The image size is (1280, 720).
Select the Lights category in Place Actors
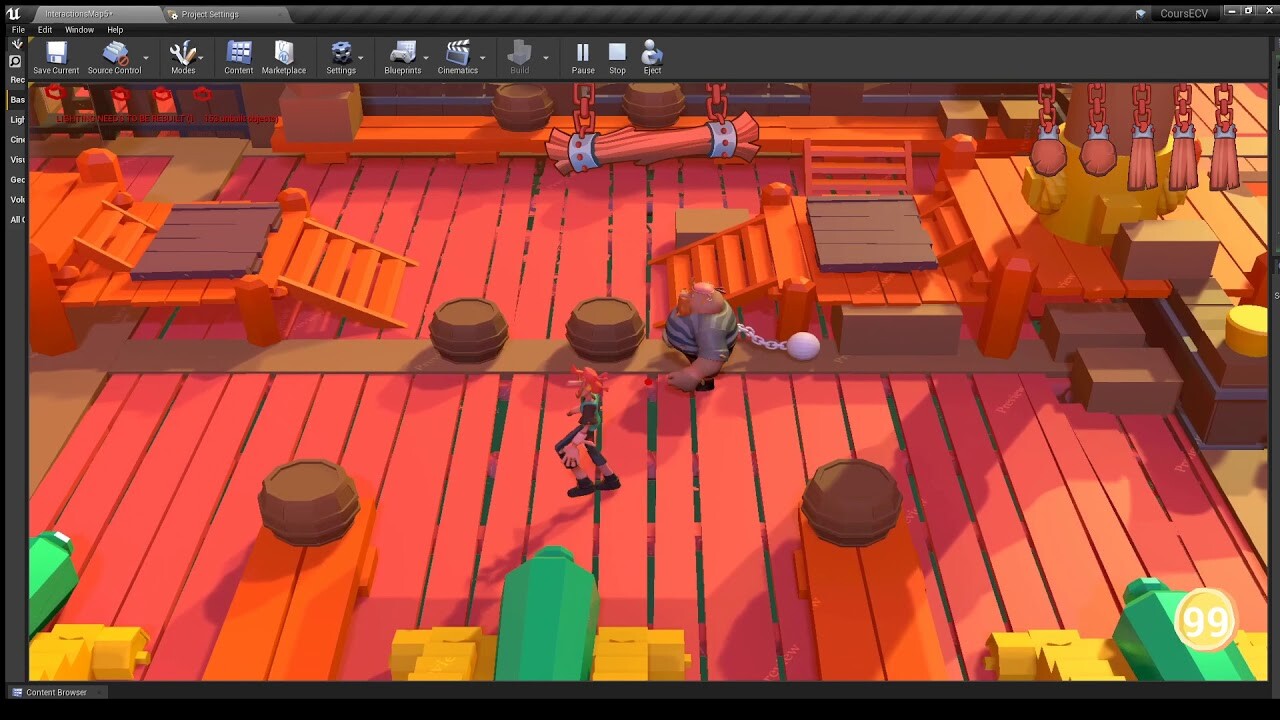14,119
